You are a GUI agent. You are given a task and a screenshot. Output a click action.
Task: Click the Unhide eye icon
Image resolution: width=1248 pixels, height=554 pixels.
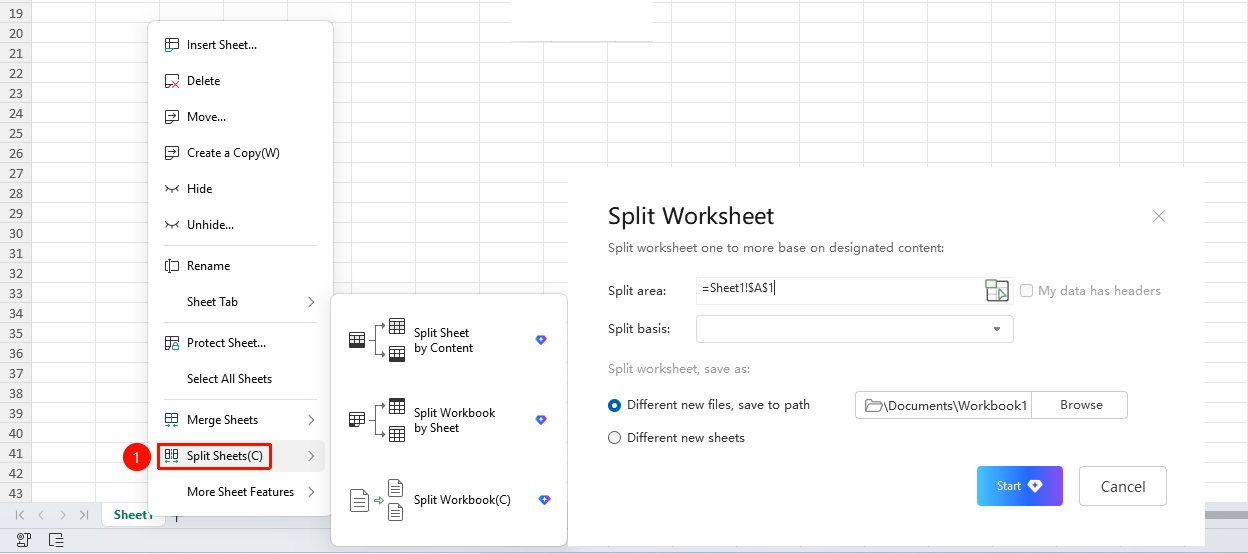pyautogui.click(x=171, y=225)
